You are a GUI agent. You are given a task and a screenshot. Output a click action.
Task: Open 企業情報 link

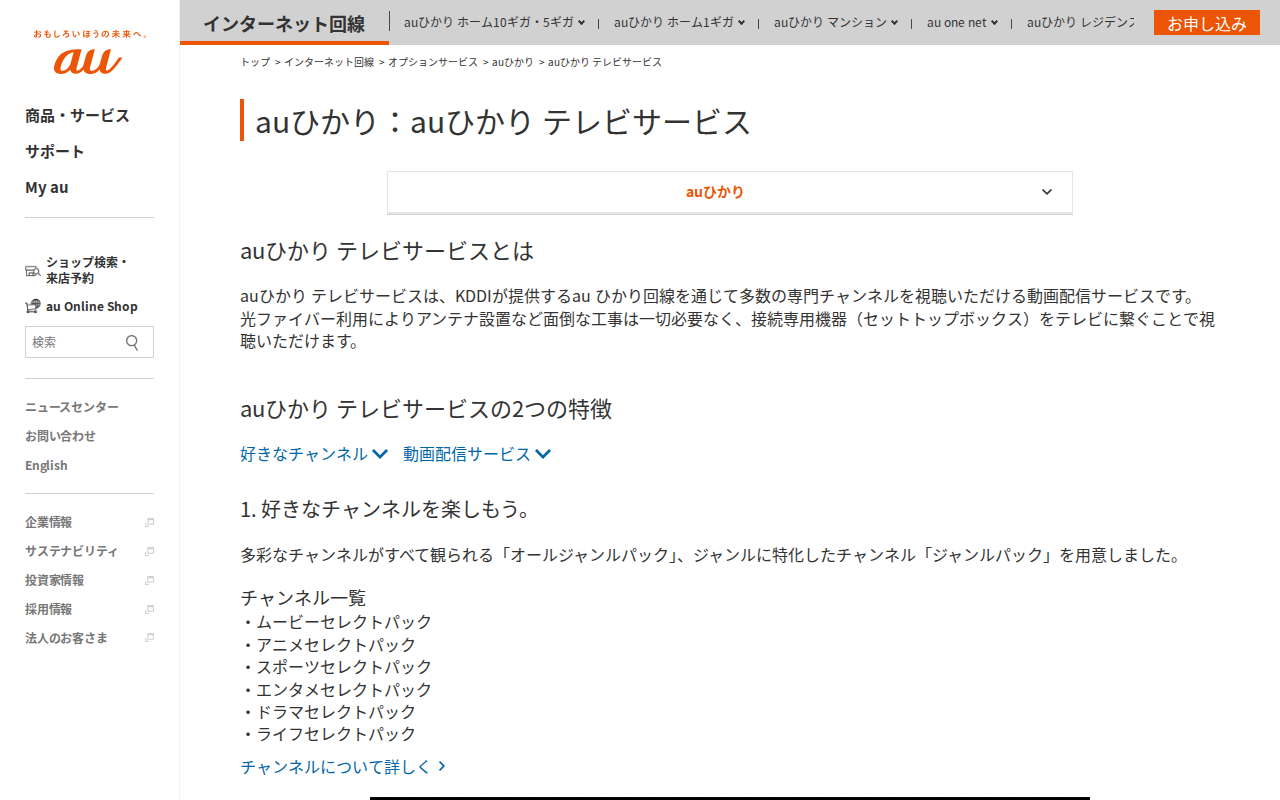tap(48, 522)
